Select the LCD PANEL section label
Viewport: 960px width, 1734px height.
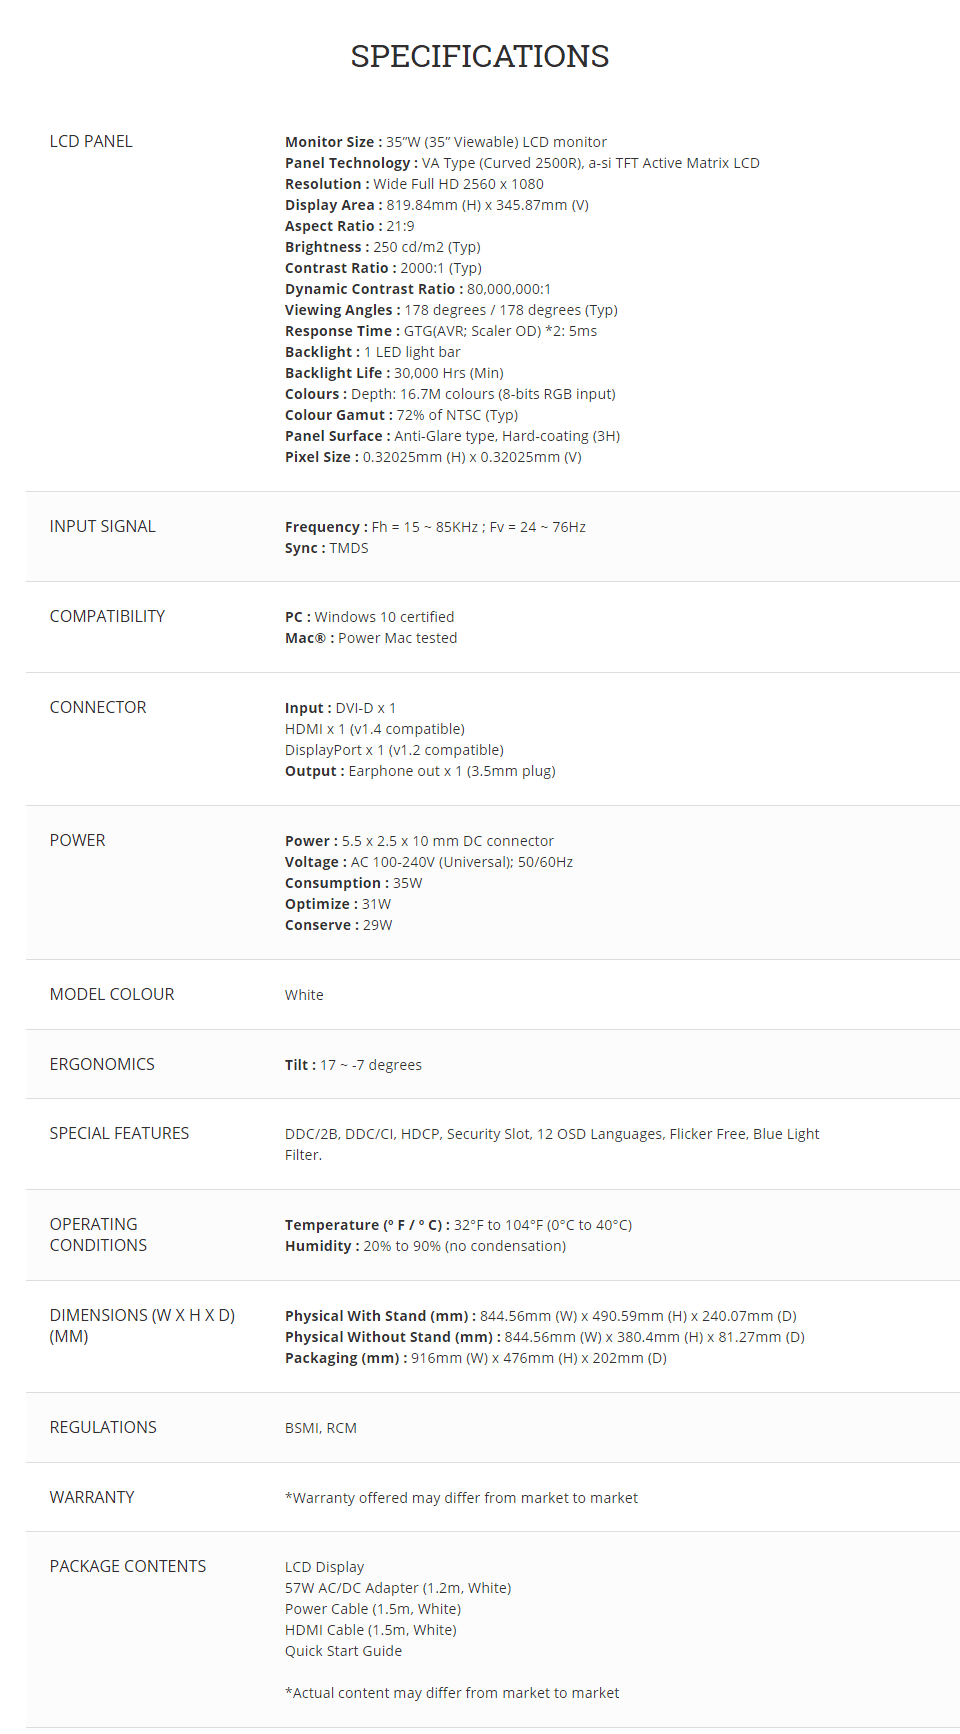pyautogui.click(x=91, y=141)
